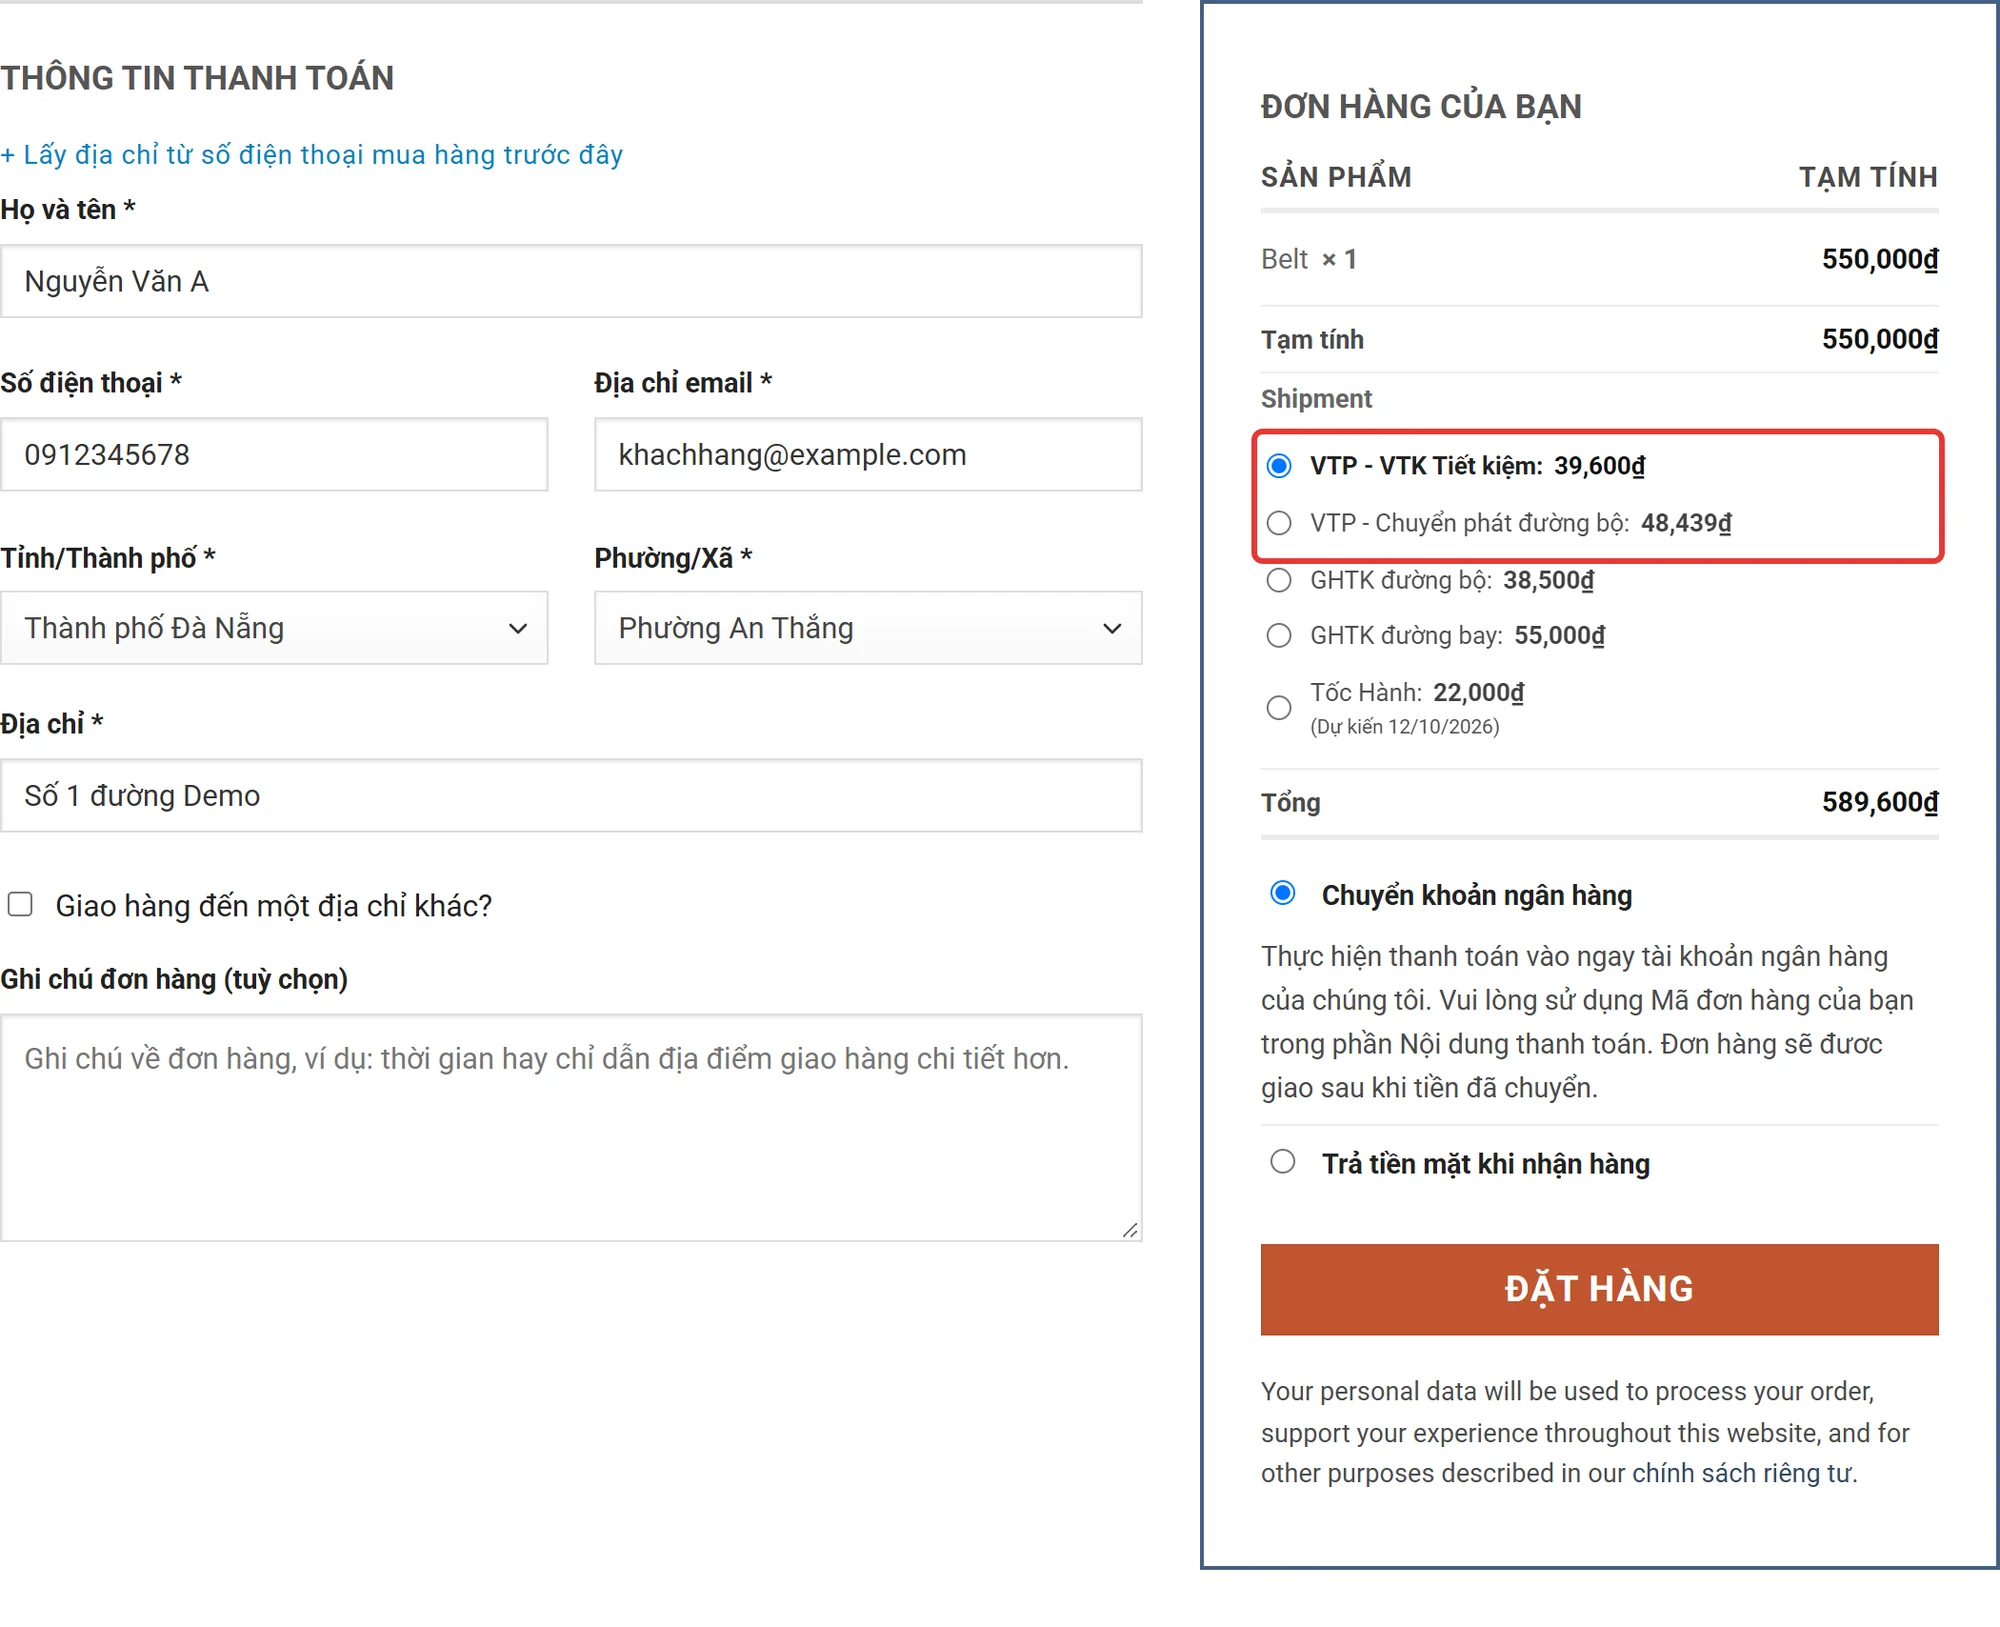Click the Tổng amount 589,600₫
The width and height of the screenshot is (2000, 1627).
pyautogui.click(x=1880, y=802)
